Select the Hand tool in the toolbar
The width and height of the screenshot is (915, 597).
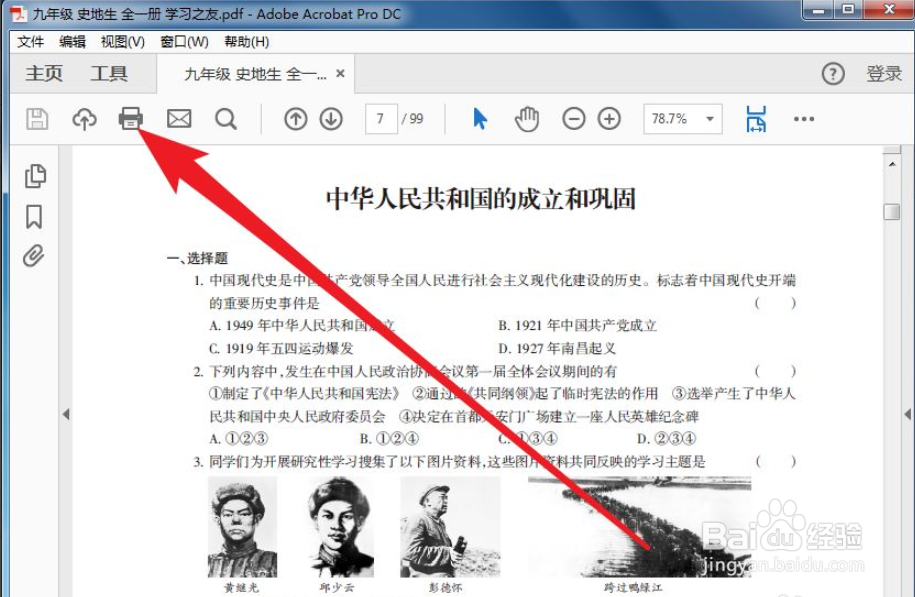[x=528, y=118]
